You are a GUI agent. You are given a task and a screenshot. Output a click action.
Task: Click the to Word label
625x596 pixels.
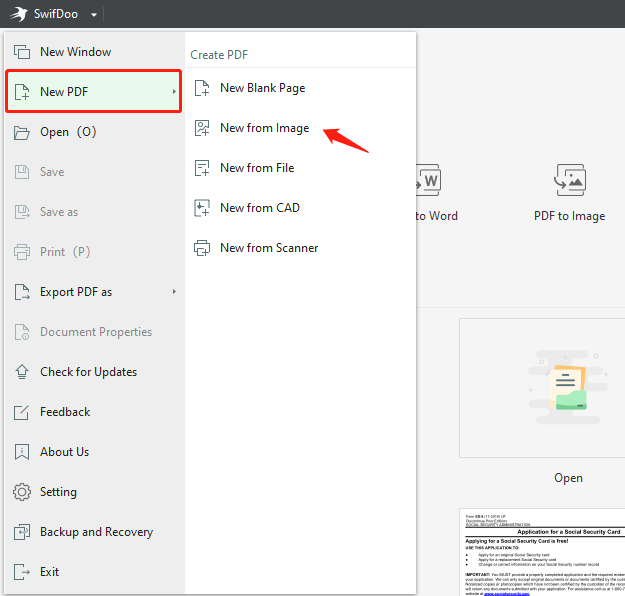click(x=437, y=216)
